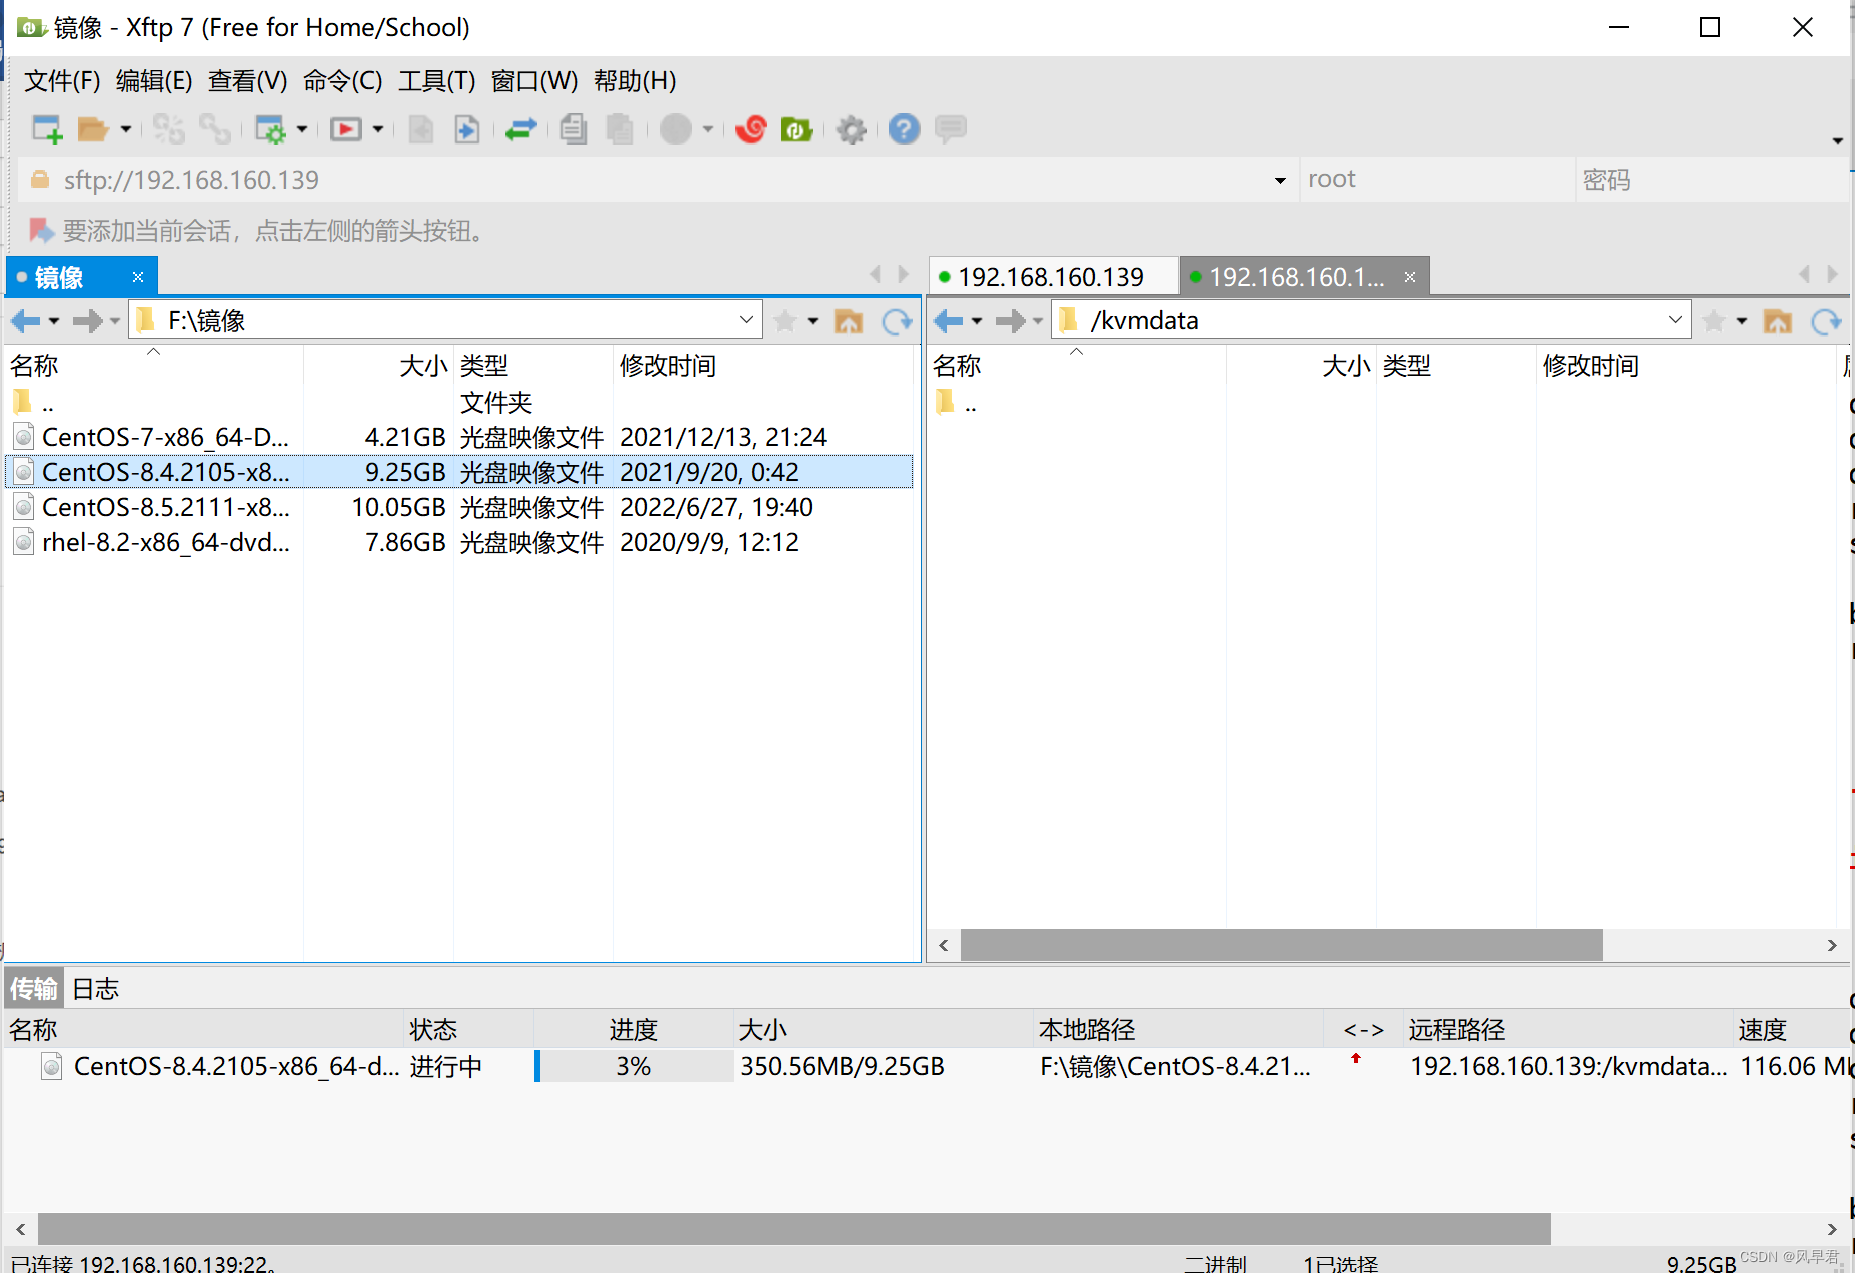
Task: Open the feedback comment icon
Action: 950,129
